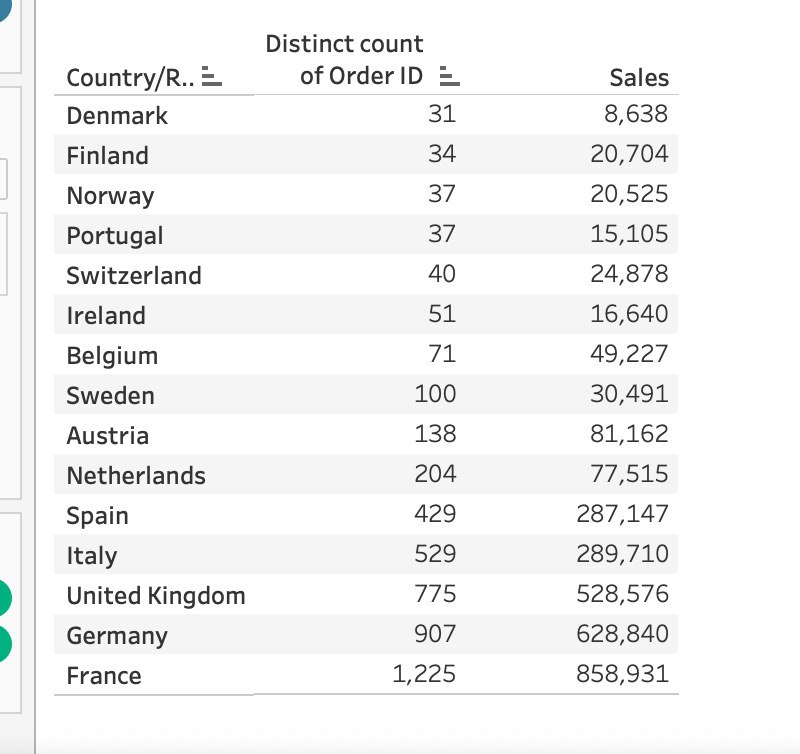
Task: Click Germany's sales value 628,840
Action: pyautogui.click(x=622, y=634)
